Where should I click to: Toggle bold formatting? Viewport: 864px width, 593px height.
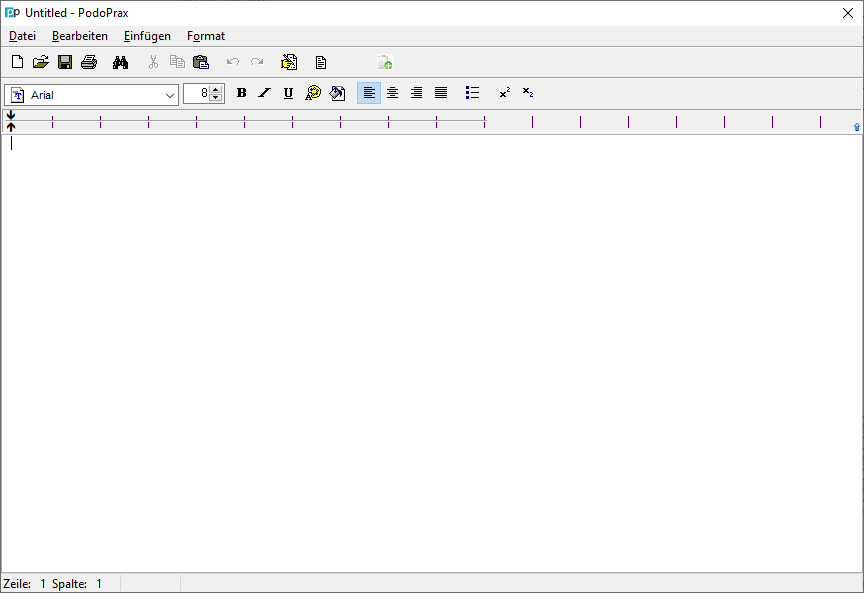click(241, 93)
